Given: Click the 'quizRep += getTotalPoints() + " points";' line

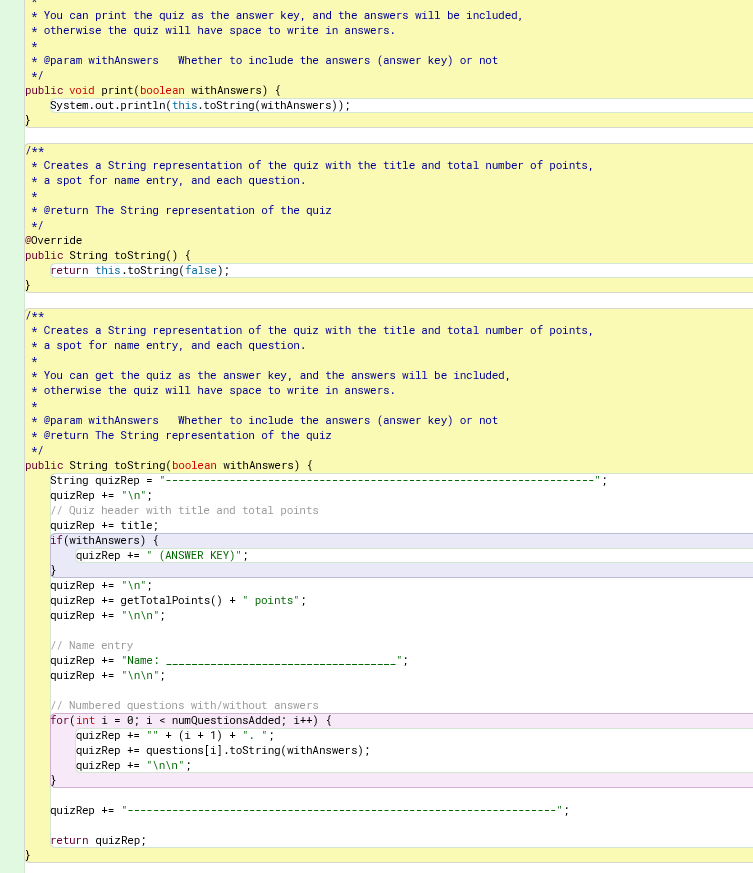Looking at the screenshot, I should (x=178, y=601).
